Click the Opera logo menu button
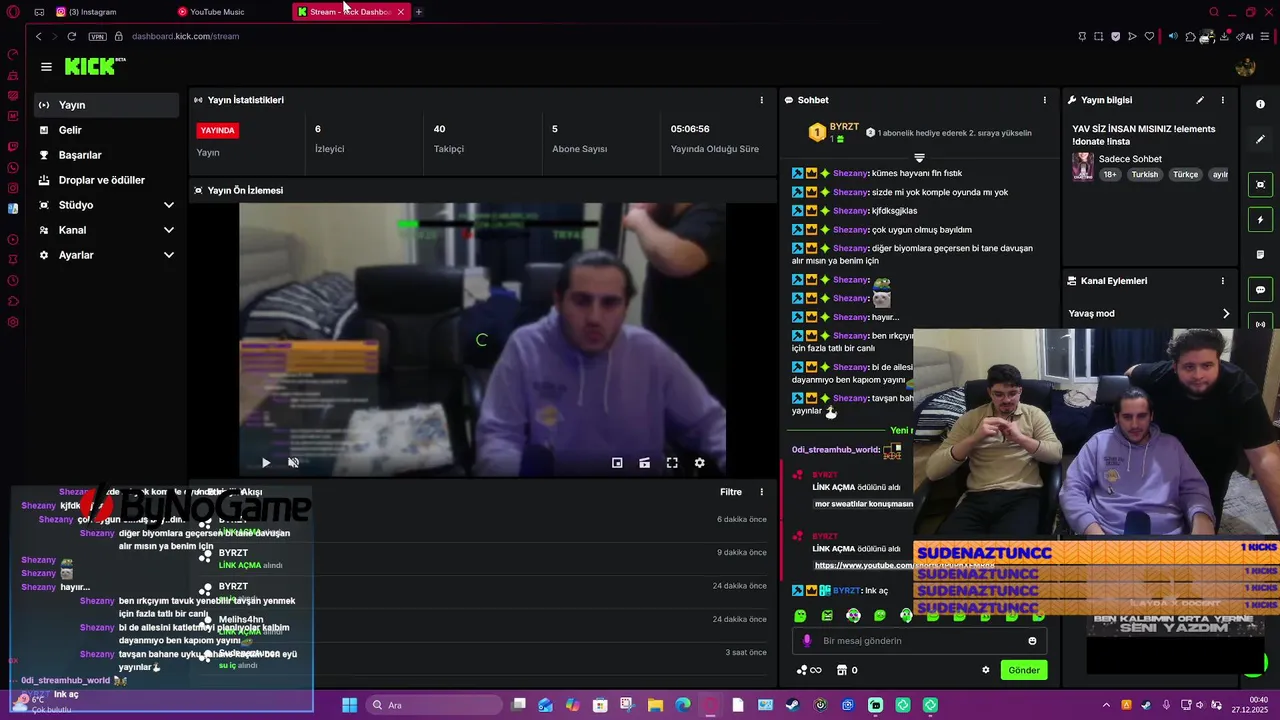The width and height of the screenshot is (1280, 720). point(13,12)
